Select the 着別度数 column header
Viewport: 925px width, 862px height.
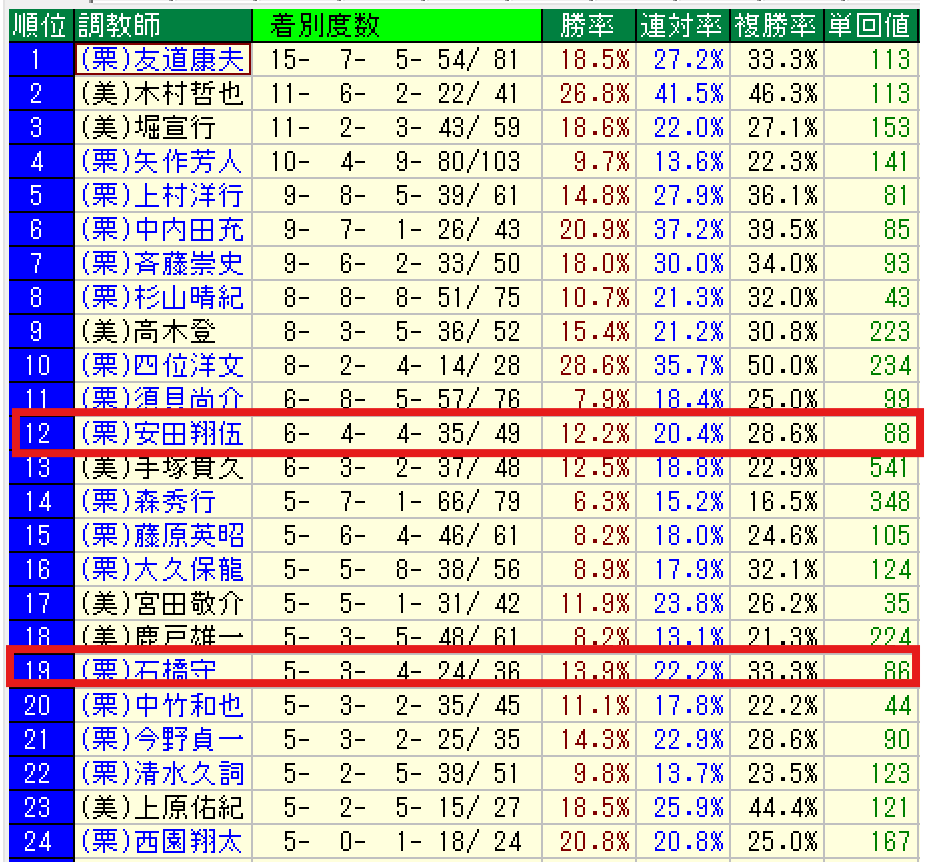pos(324,25)
